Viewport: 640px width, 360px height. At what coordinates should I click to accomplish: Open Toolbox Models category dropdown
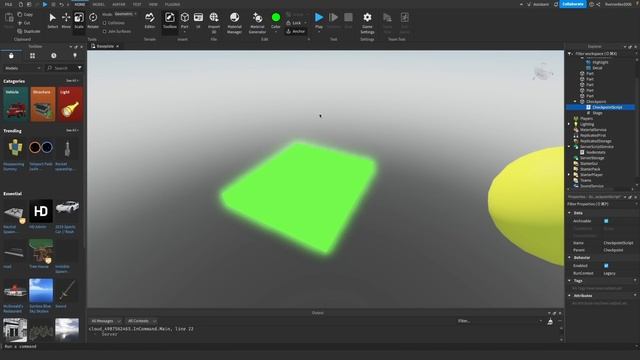click(22, 68)
